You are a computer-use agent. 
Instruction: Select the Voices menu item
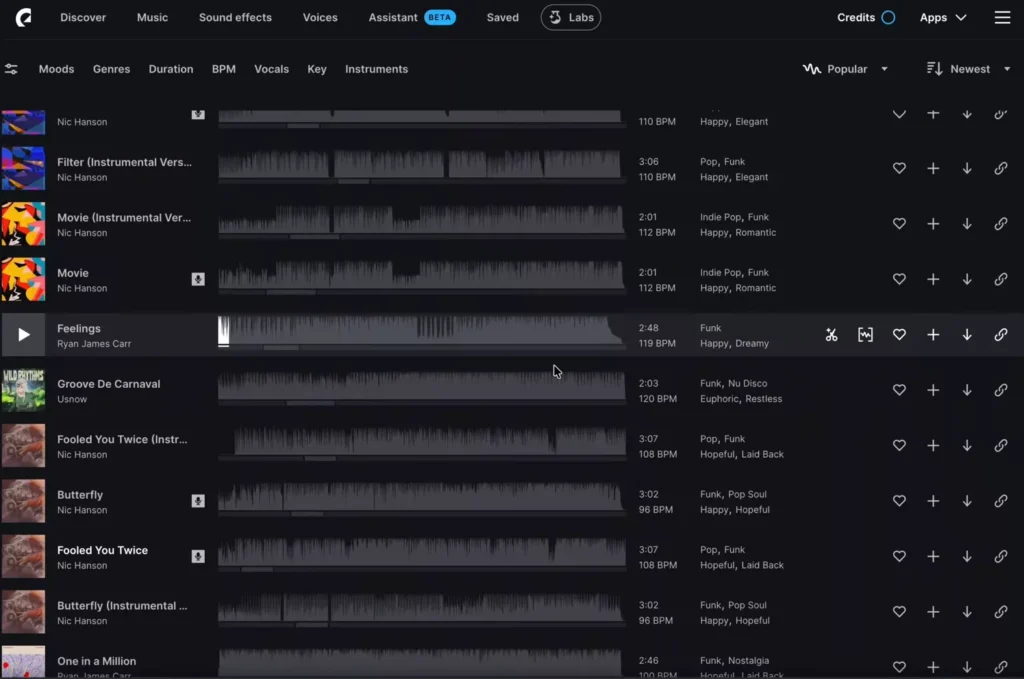(x=320, y=17)
